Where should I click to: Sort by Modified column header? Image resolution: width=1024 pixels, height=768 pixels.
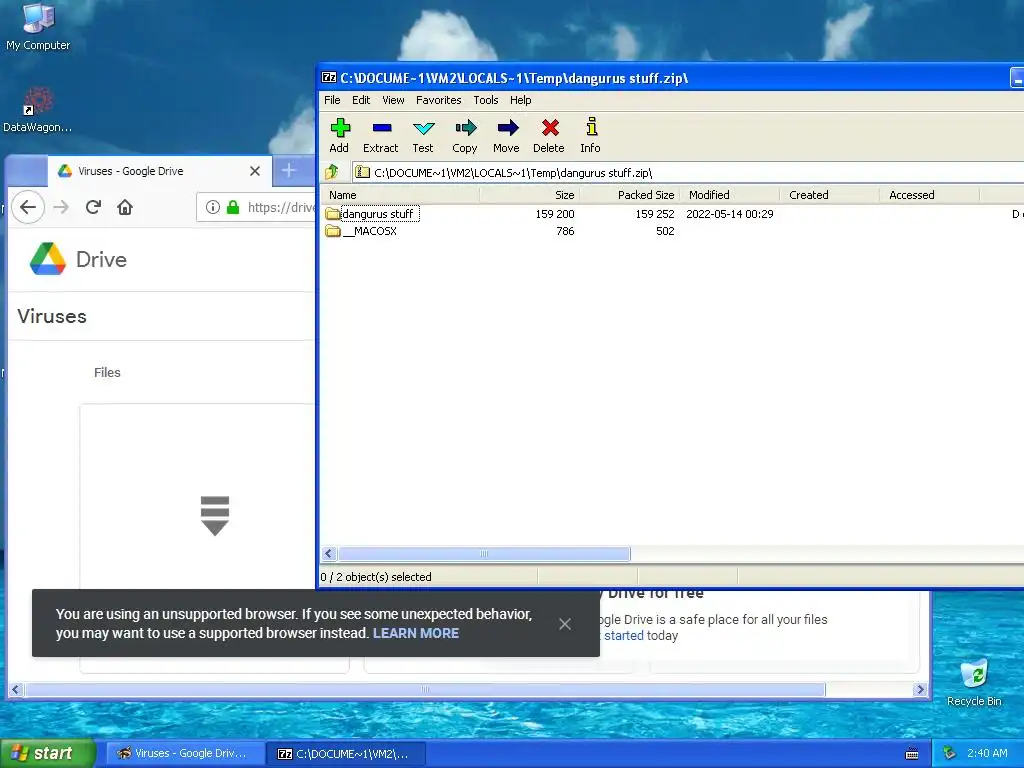click(729, 195)
